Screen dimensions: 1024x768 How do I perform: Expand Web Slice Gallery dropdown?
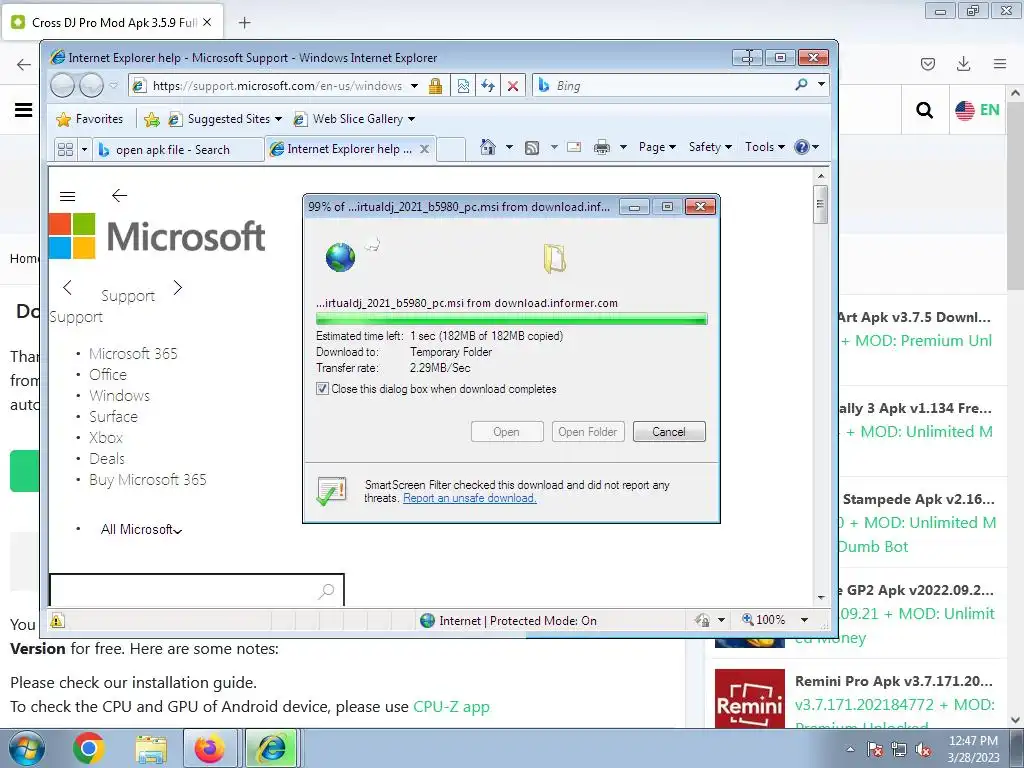pyautogui.click(x=411, y=119)
